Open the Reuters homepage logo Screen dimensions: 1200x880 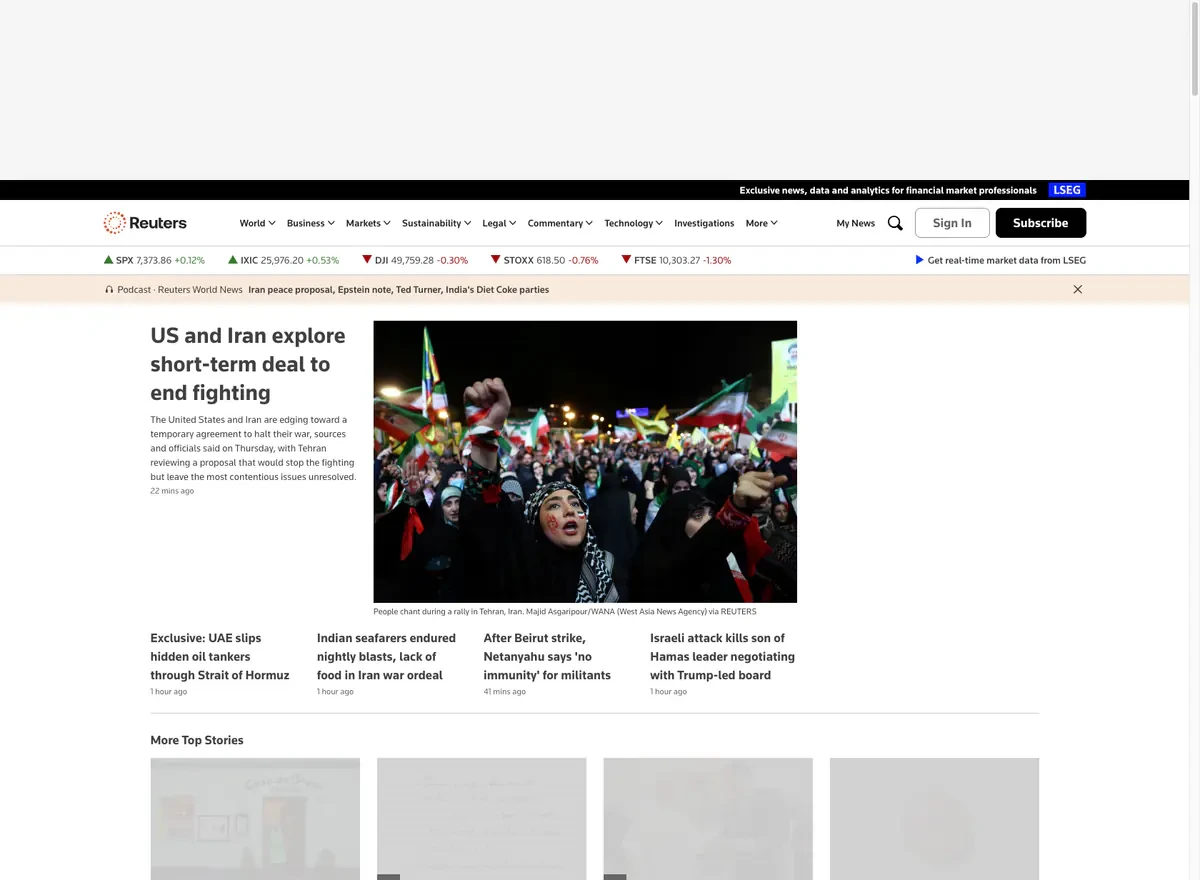[x=145, y=223]
